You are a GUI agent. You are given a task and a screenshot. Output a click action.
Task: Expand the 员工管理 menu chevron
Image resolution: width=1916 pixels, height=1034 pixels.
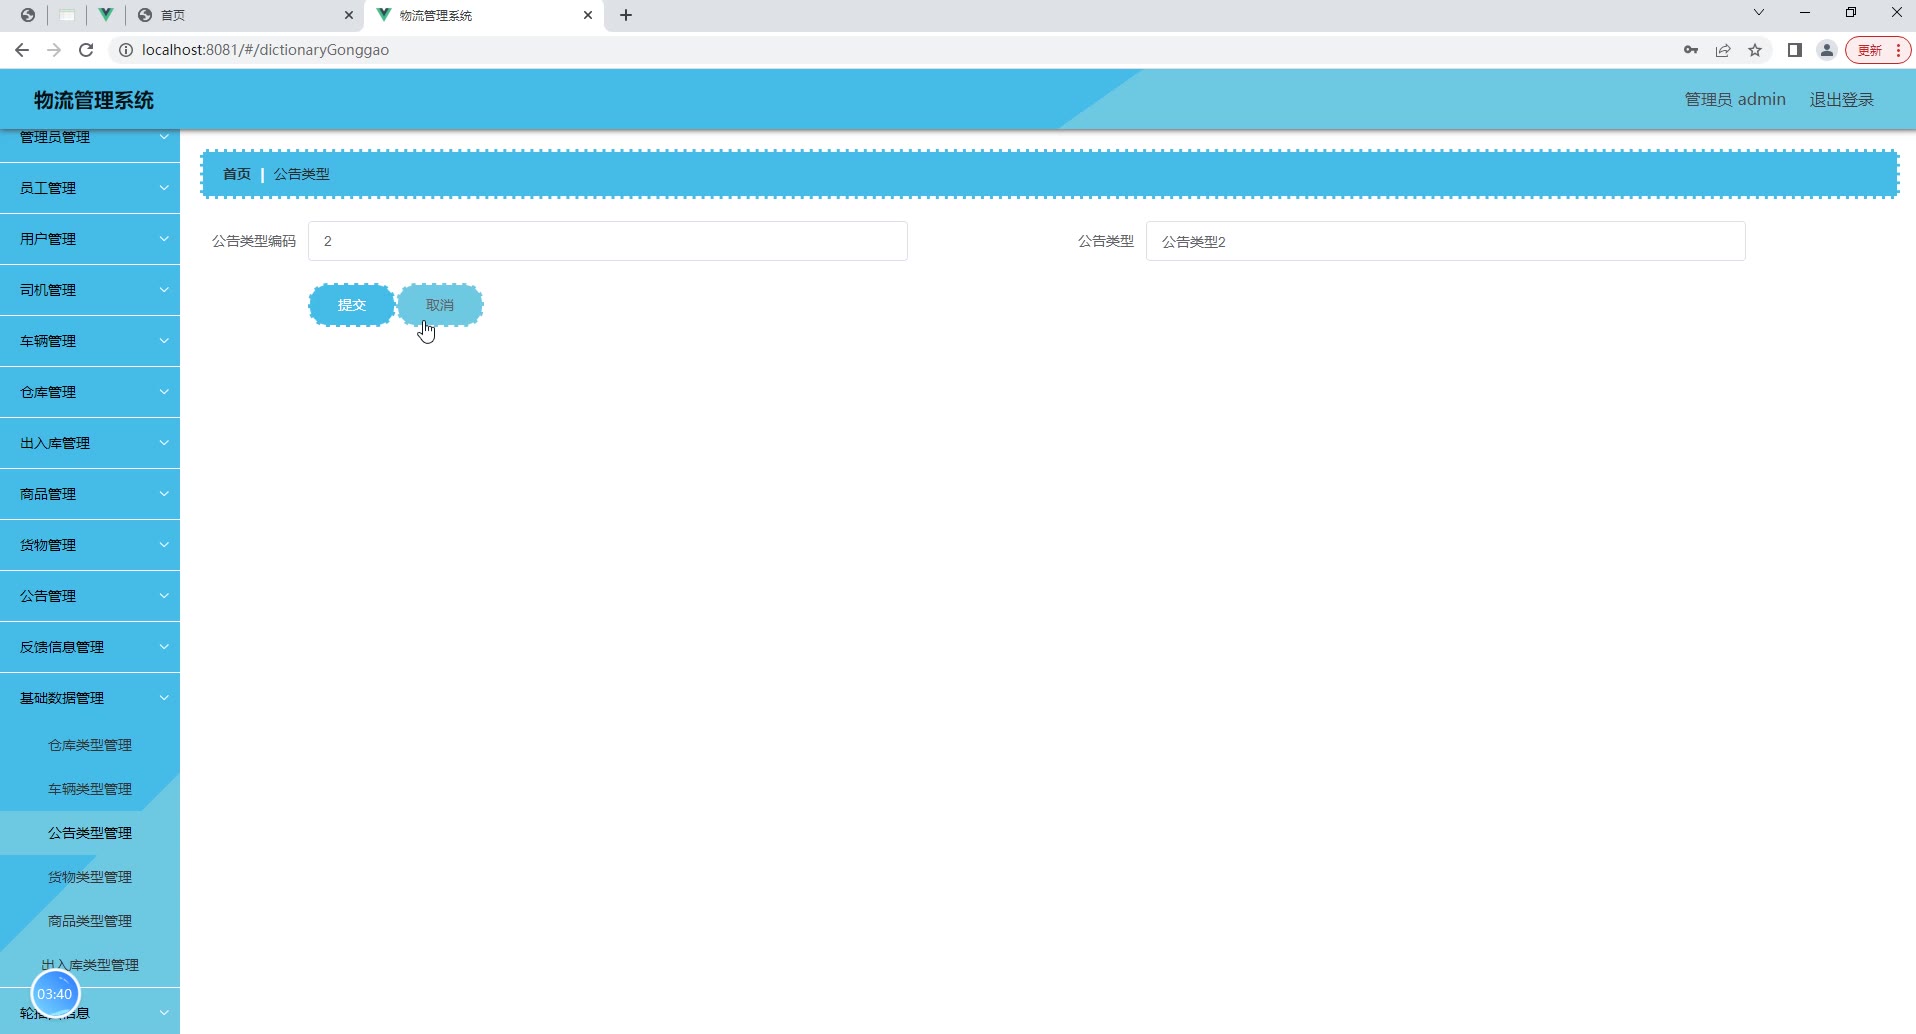pos(164,188)
